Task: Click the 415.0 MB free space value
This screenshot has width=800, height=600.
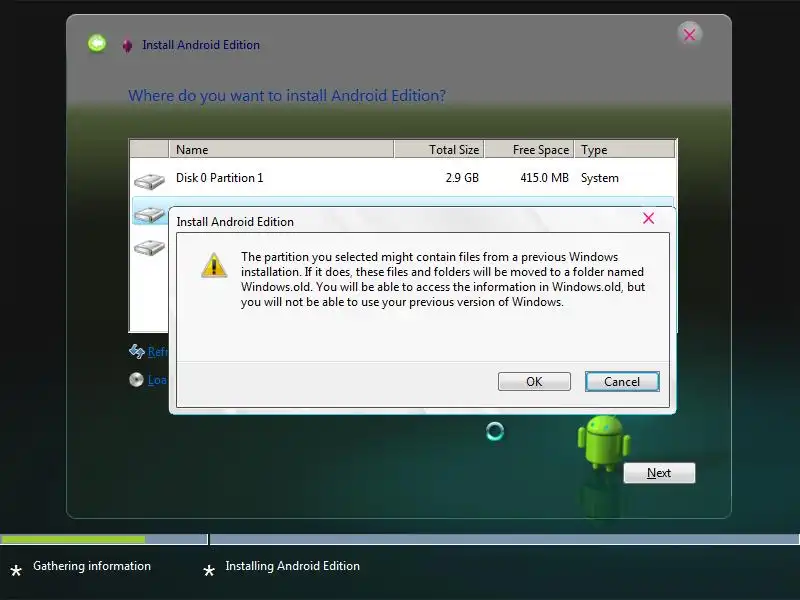Action: (544, 178)
